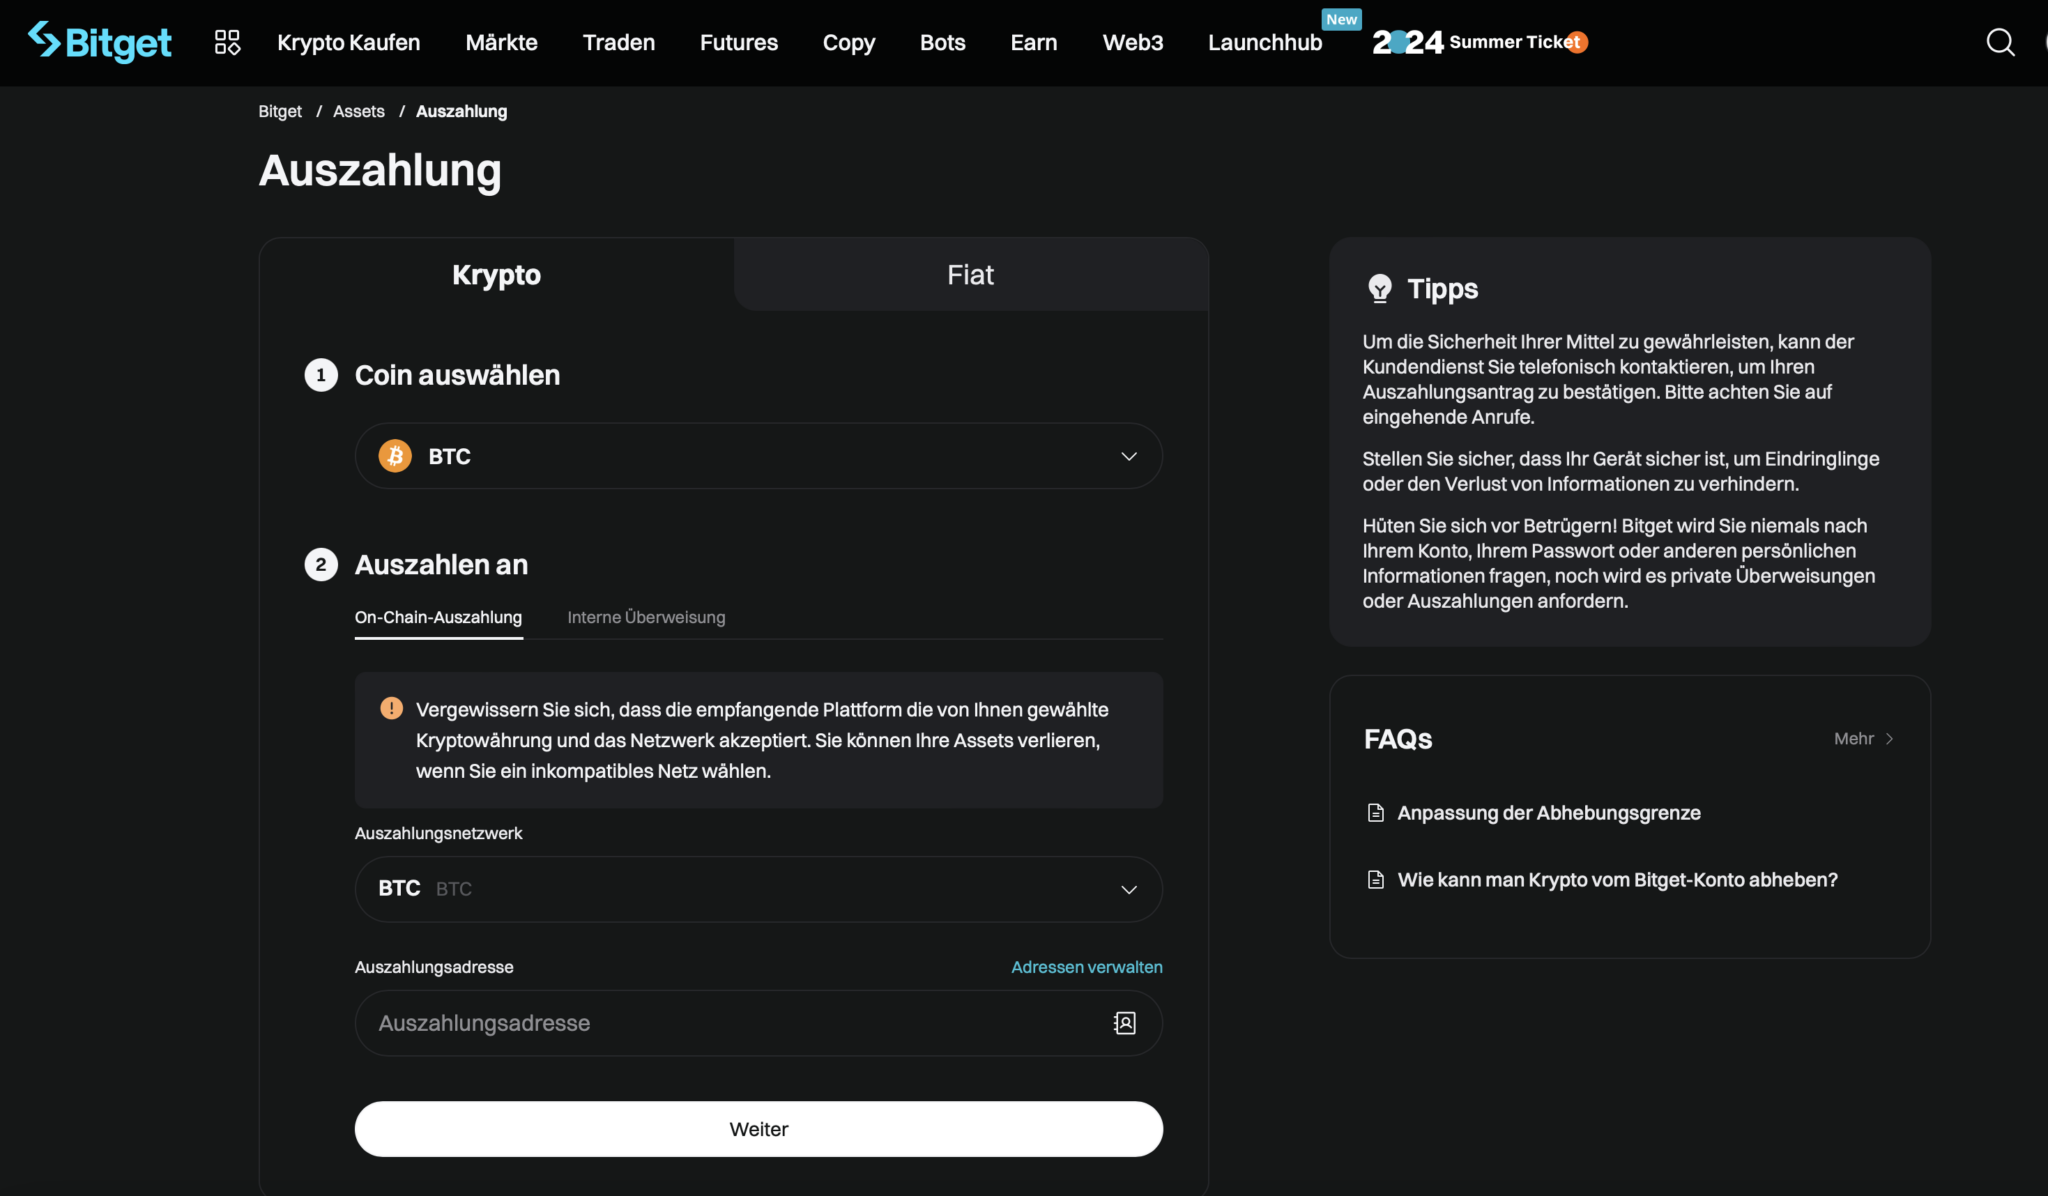Focus the Auszahlungsadresse input field
This screenshot has height=1196, width=2048.
pos(730,1023)
